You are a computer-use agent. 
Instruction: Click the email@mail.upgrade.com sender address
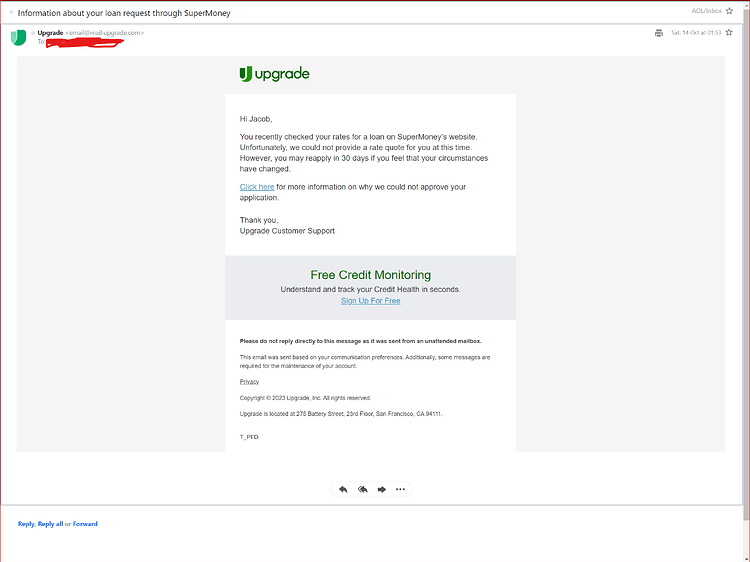(104, 33)
